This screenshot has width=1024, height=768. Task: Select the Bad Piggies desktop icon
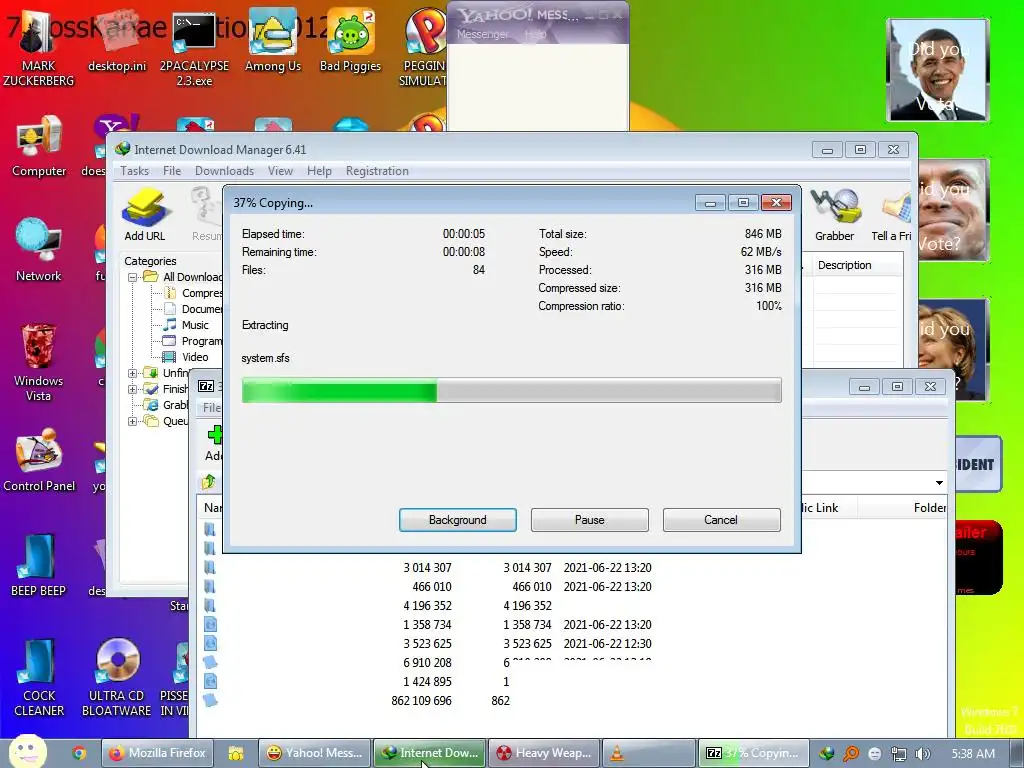click(x=351, y=40)
